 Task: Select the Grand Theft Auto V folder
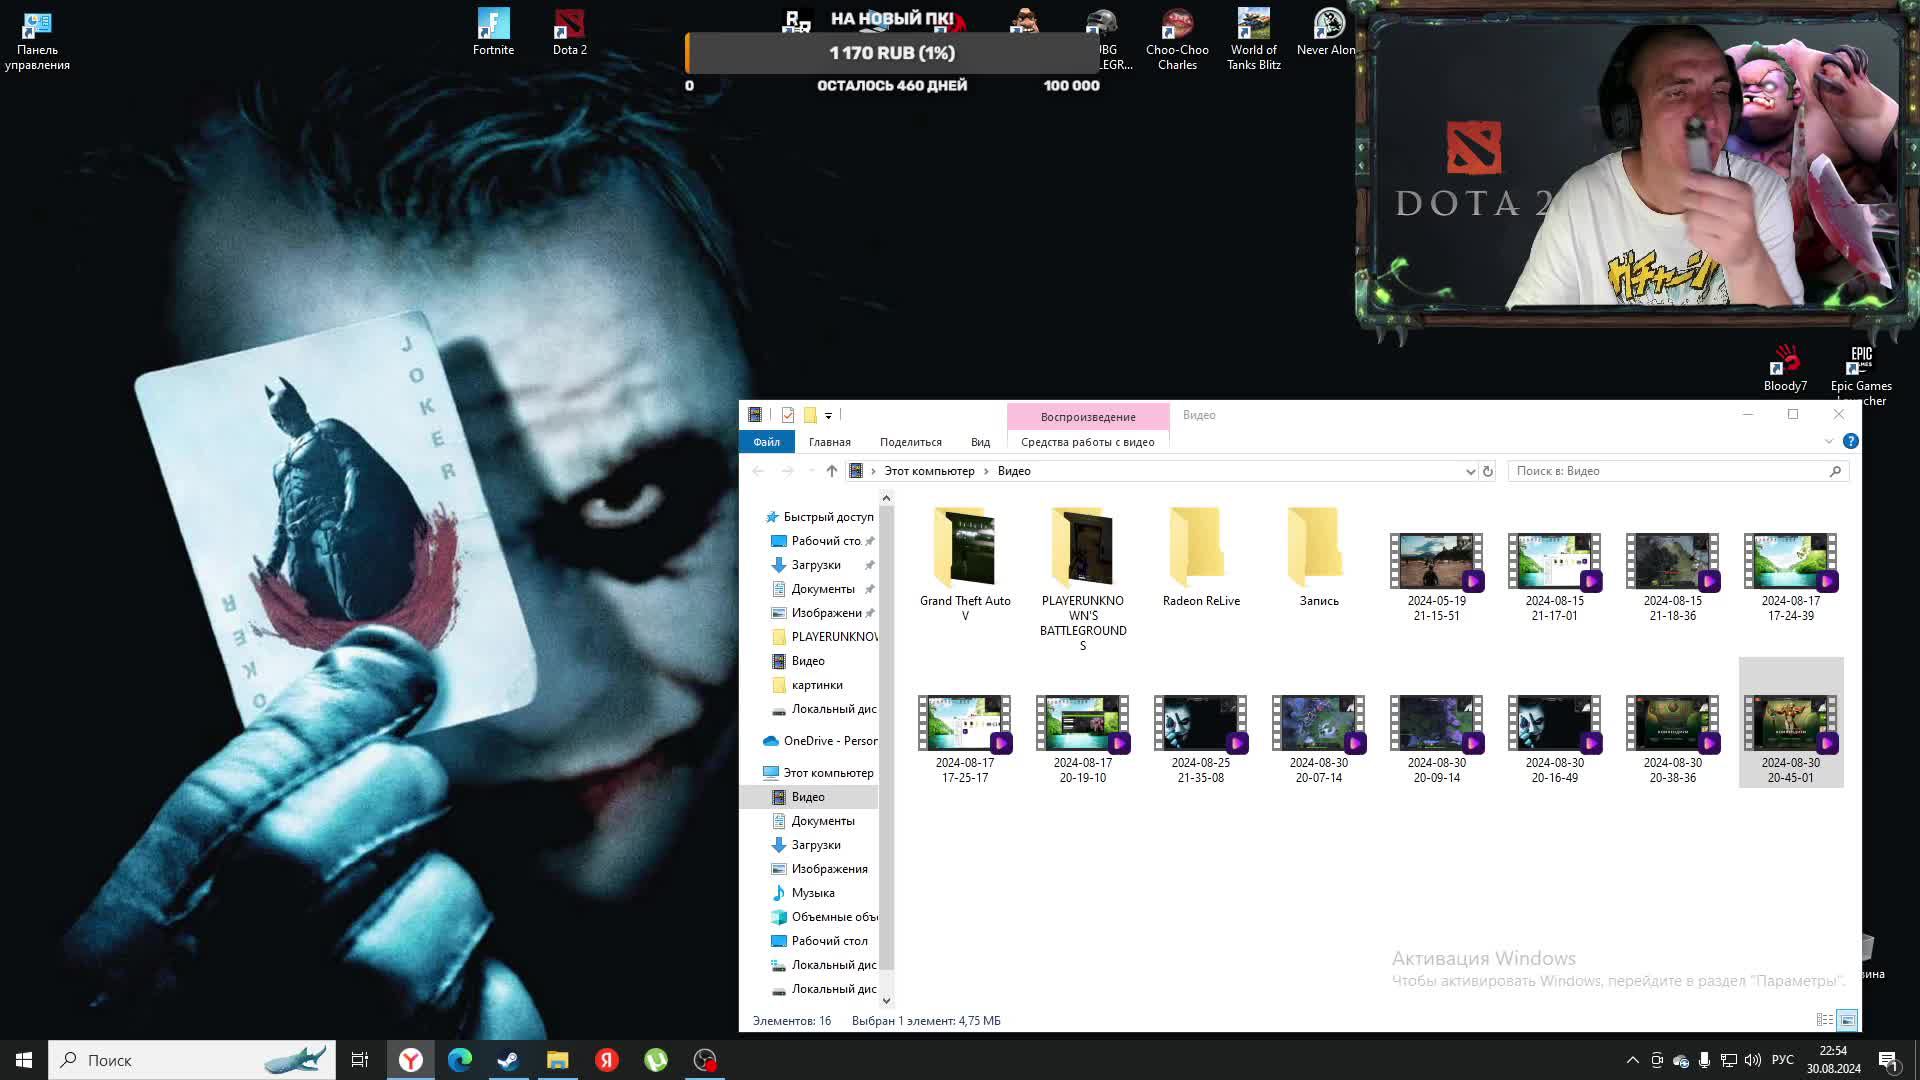[x=965, y=565]
